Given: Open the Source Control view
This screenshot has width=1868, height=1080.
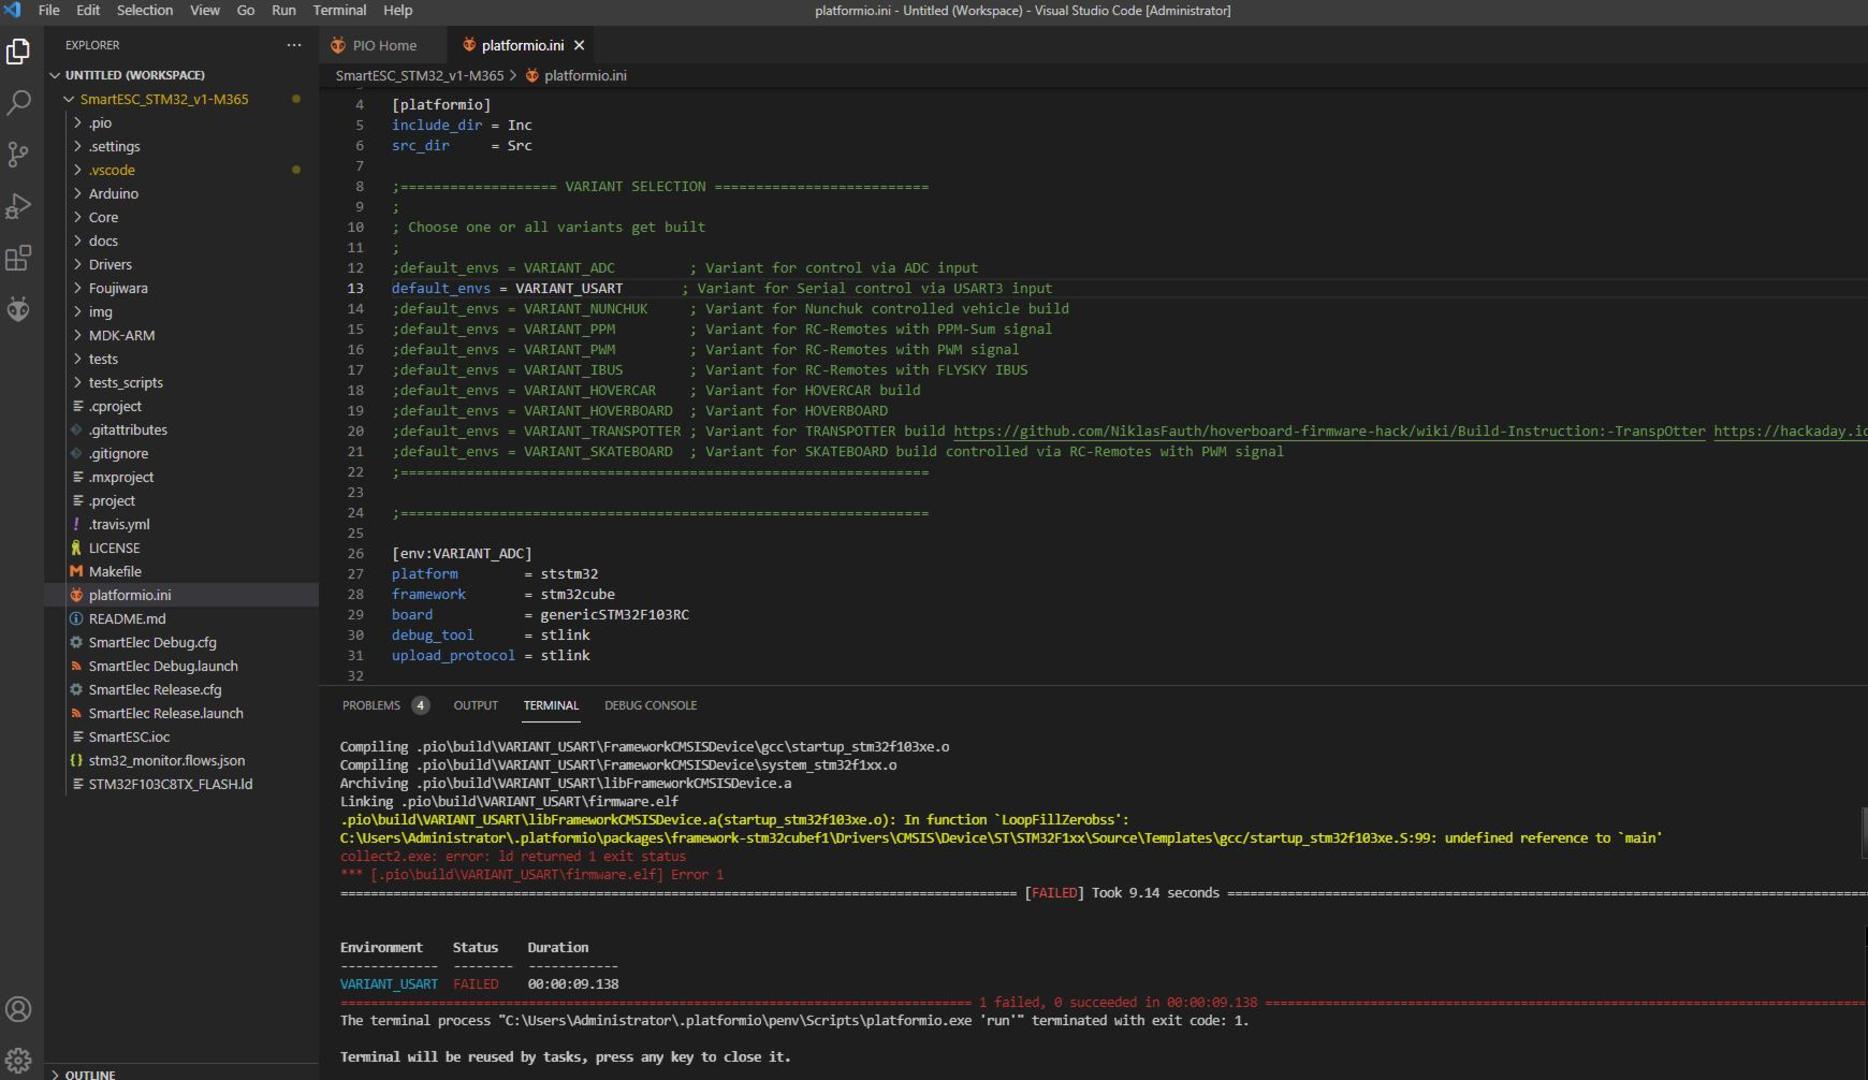Looking at the screenshot, I should [x=19, y=154].
